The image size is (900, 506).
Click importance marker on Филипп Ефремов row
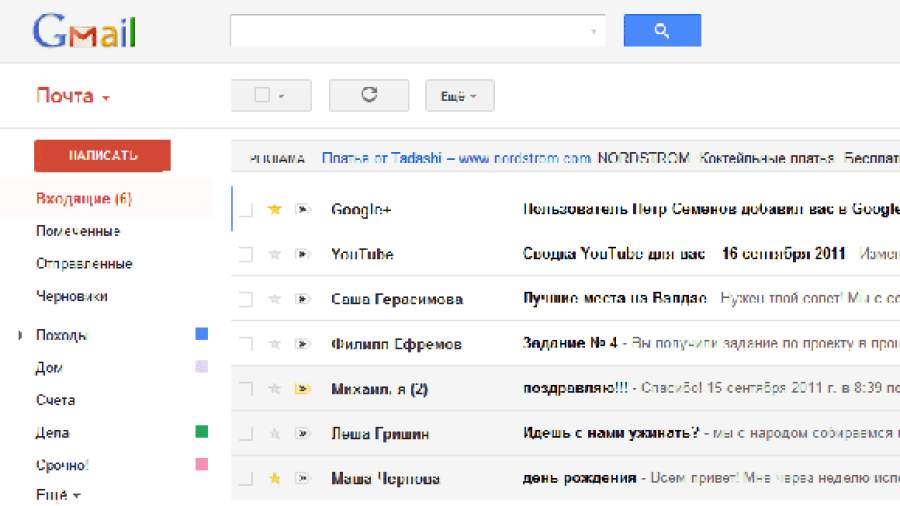click(x=302, y=344)
